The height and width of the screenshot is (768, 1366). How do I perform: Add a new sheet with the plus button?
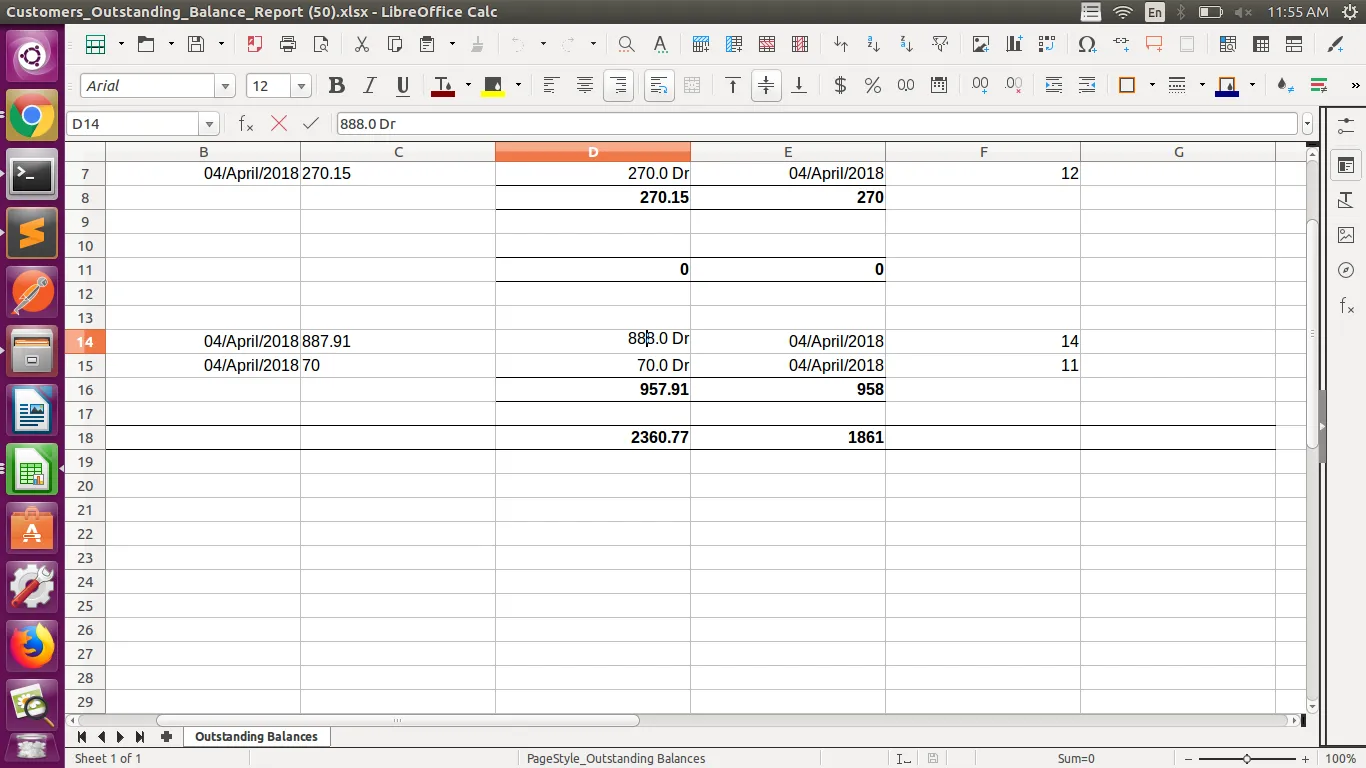pyautogui.click(x=166, y=737)
